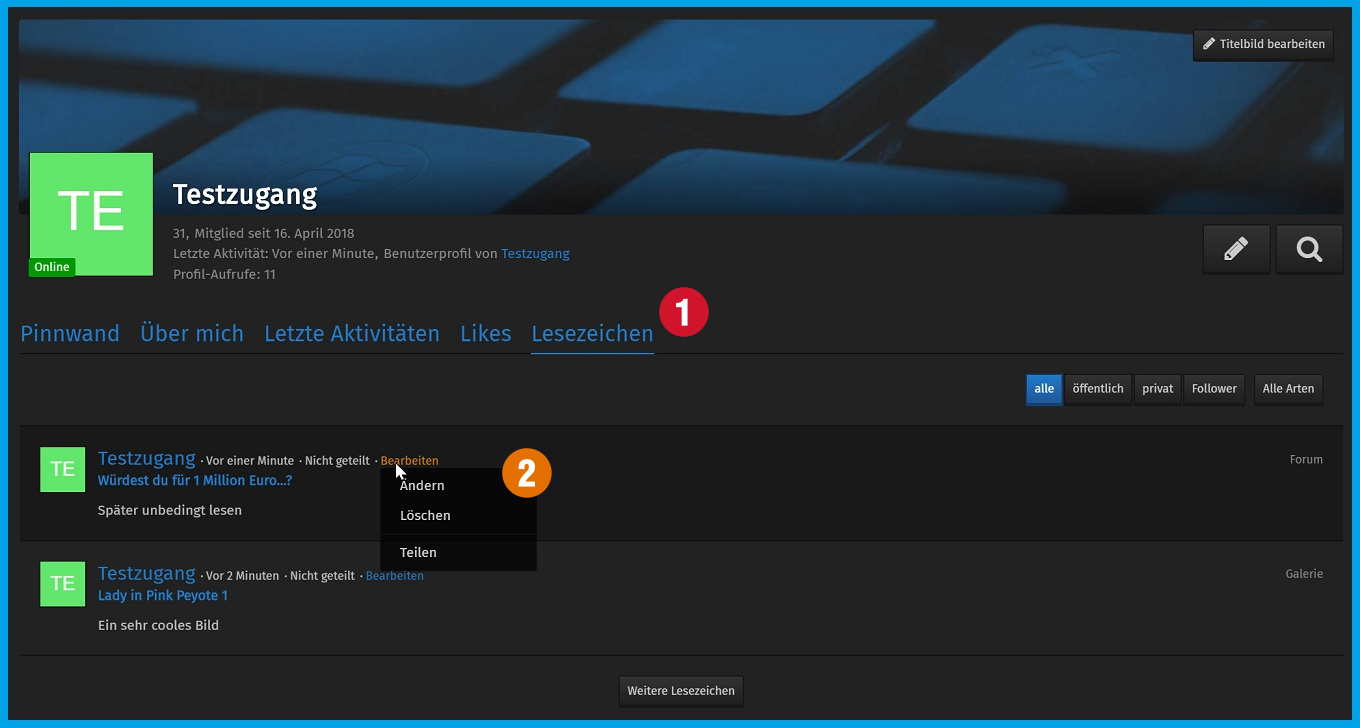Viewport: 1360px width, 728px height.
Task: Click the pencil edit profile icon
Action: (1236, 249)
